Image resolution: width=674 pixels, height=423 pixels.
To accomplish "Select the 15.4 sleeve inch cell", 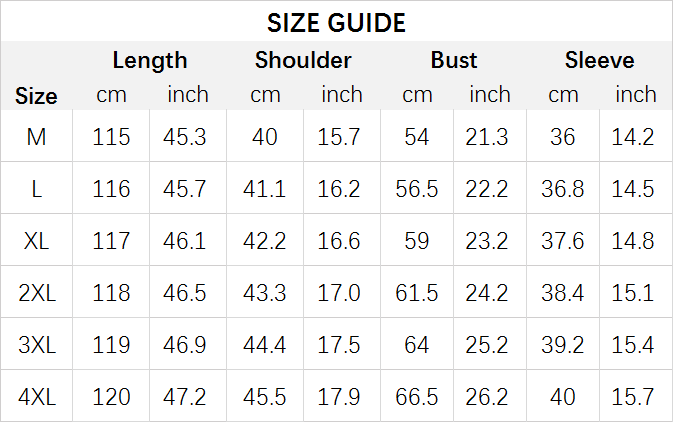I will click(x=633, y=345).
